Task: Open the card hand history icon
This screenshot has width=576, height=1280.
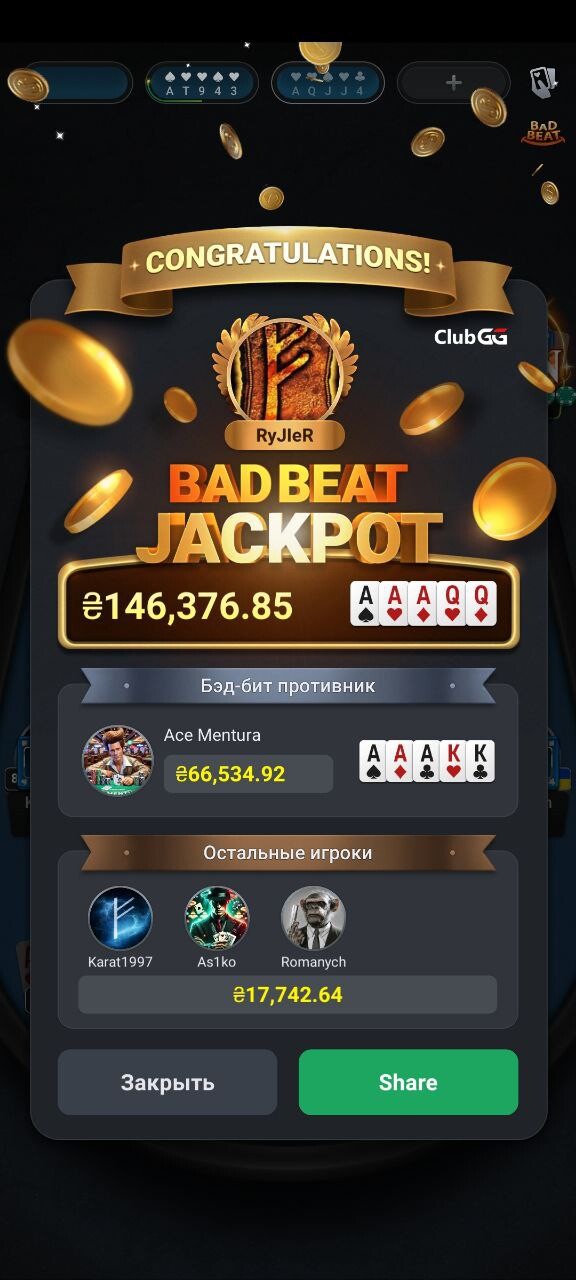Action: click(542, 83)
